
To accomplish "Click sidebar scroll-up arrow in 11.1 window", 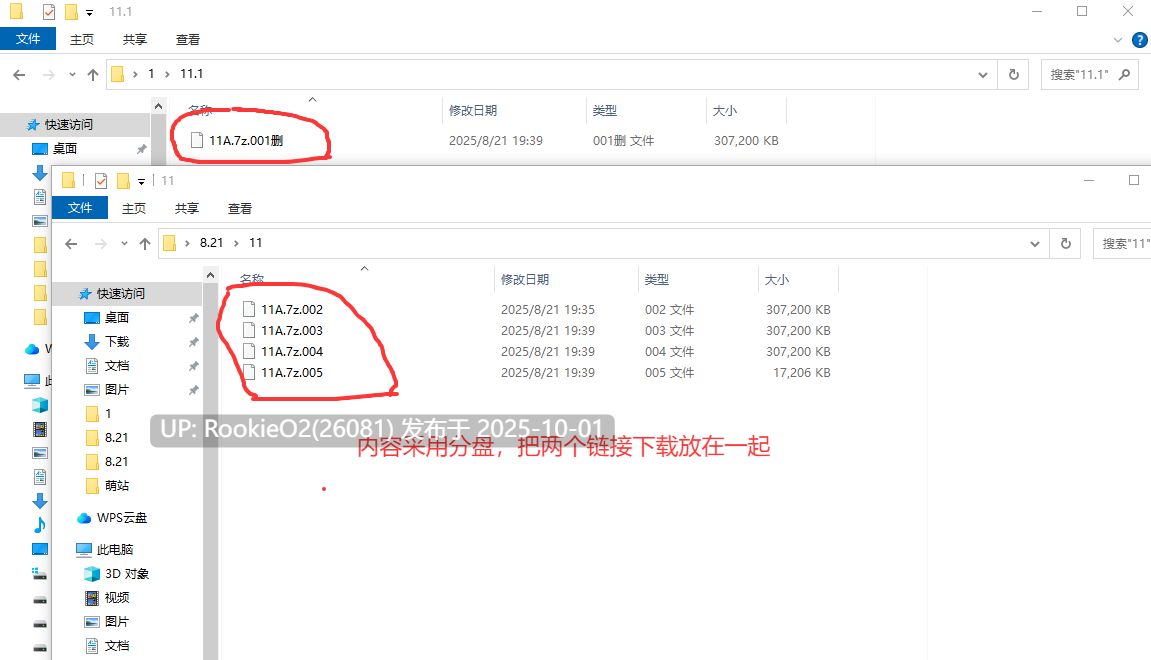I will (159, 106).
